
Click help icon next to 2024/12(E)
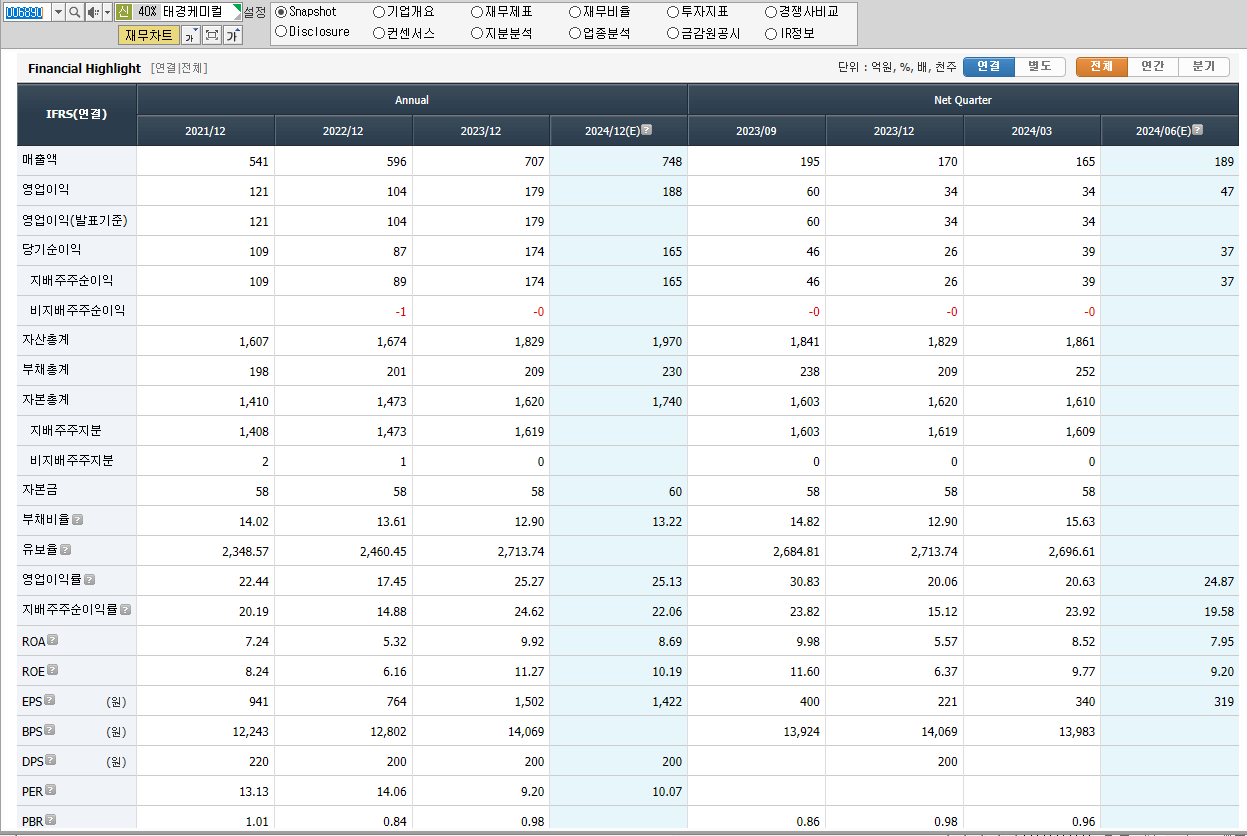click(646, 129)
